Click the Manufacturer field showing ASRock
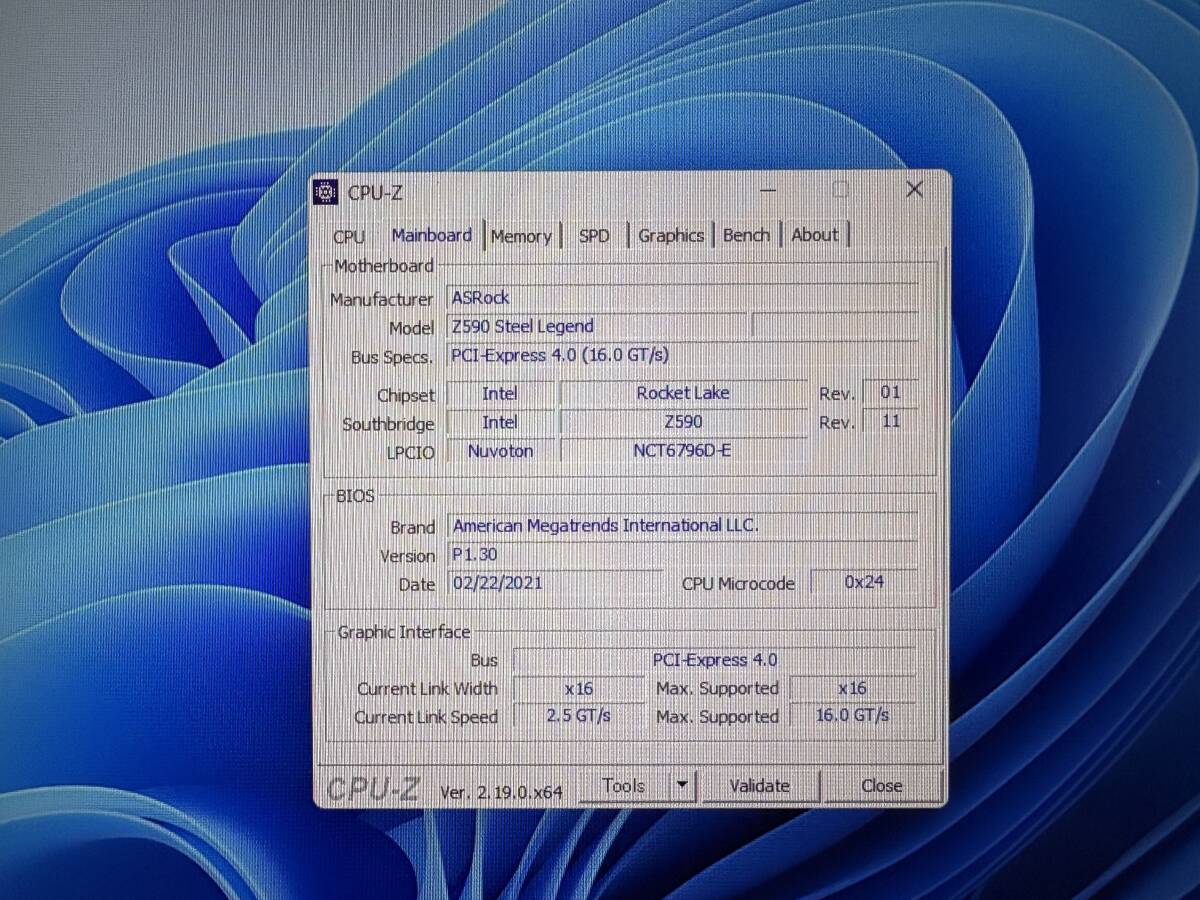This screenshot has height=900, width=1200. point(680,298)
